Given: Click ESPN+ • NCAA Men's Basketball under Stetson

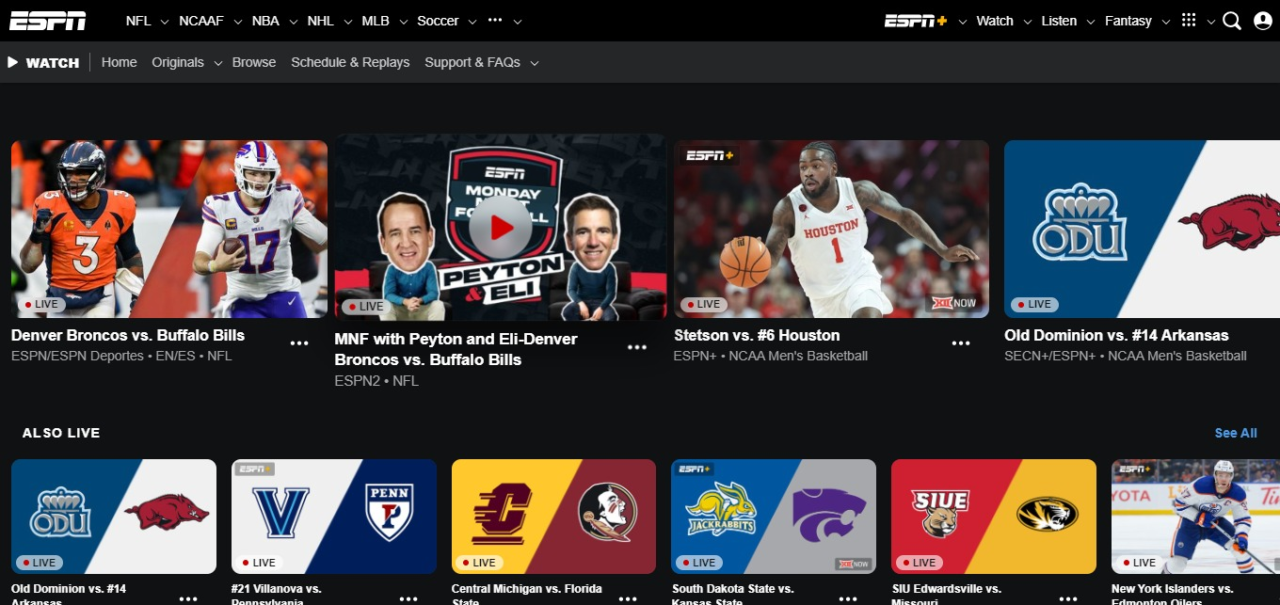Looking at the screenshot, I should pos(771,356).
